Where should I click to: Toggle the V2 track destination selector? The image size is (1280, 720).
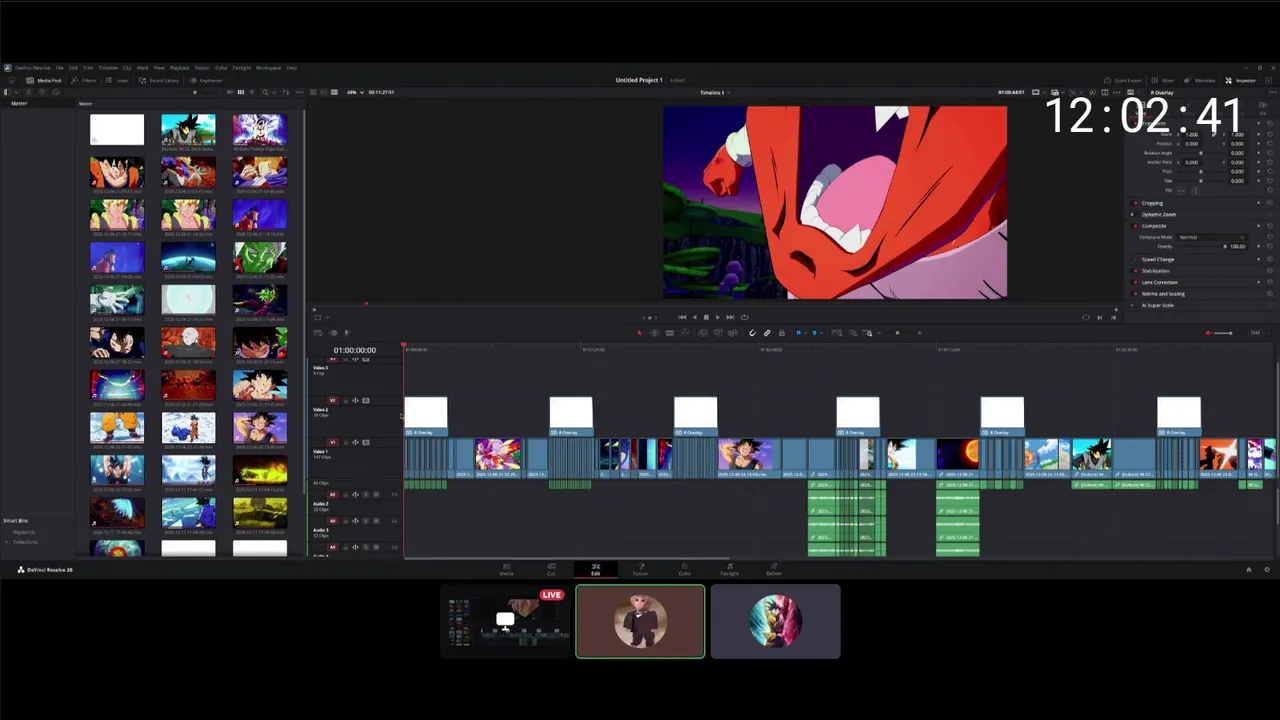335,400
